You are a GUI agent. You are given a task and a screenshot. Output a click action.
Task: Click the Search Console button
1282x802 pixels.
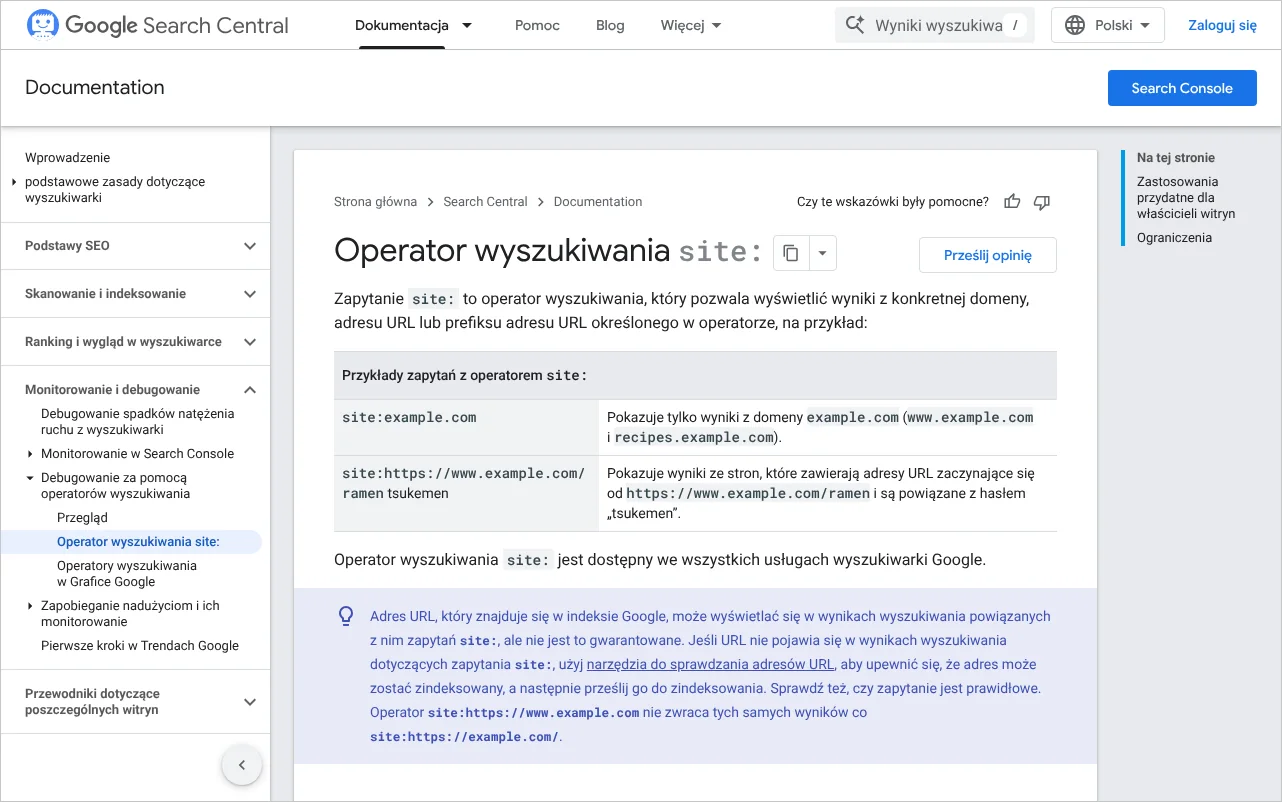pos(1182,88)
